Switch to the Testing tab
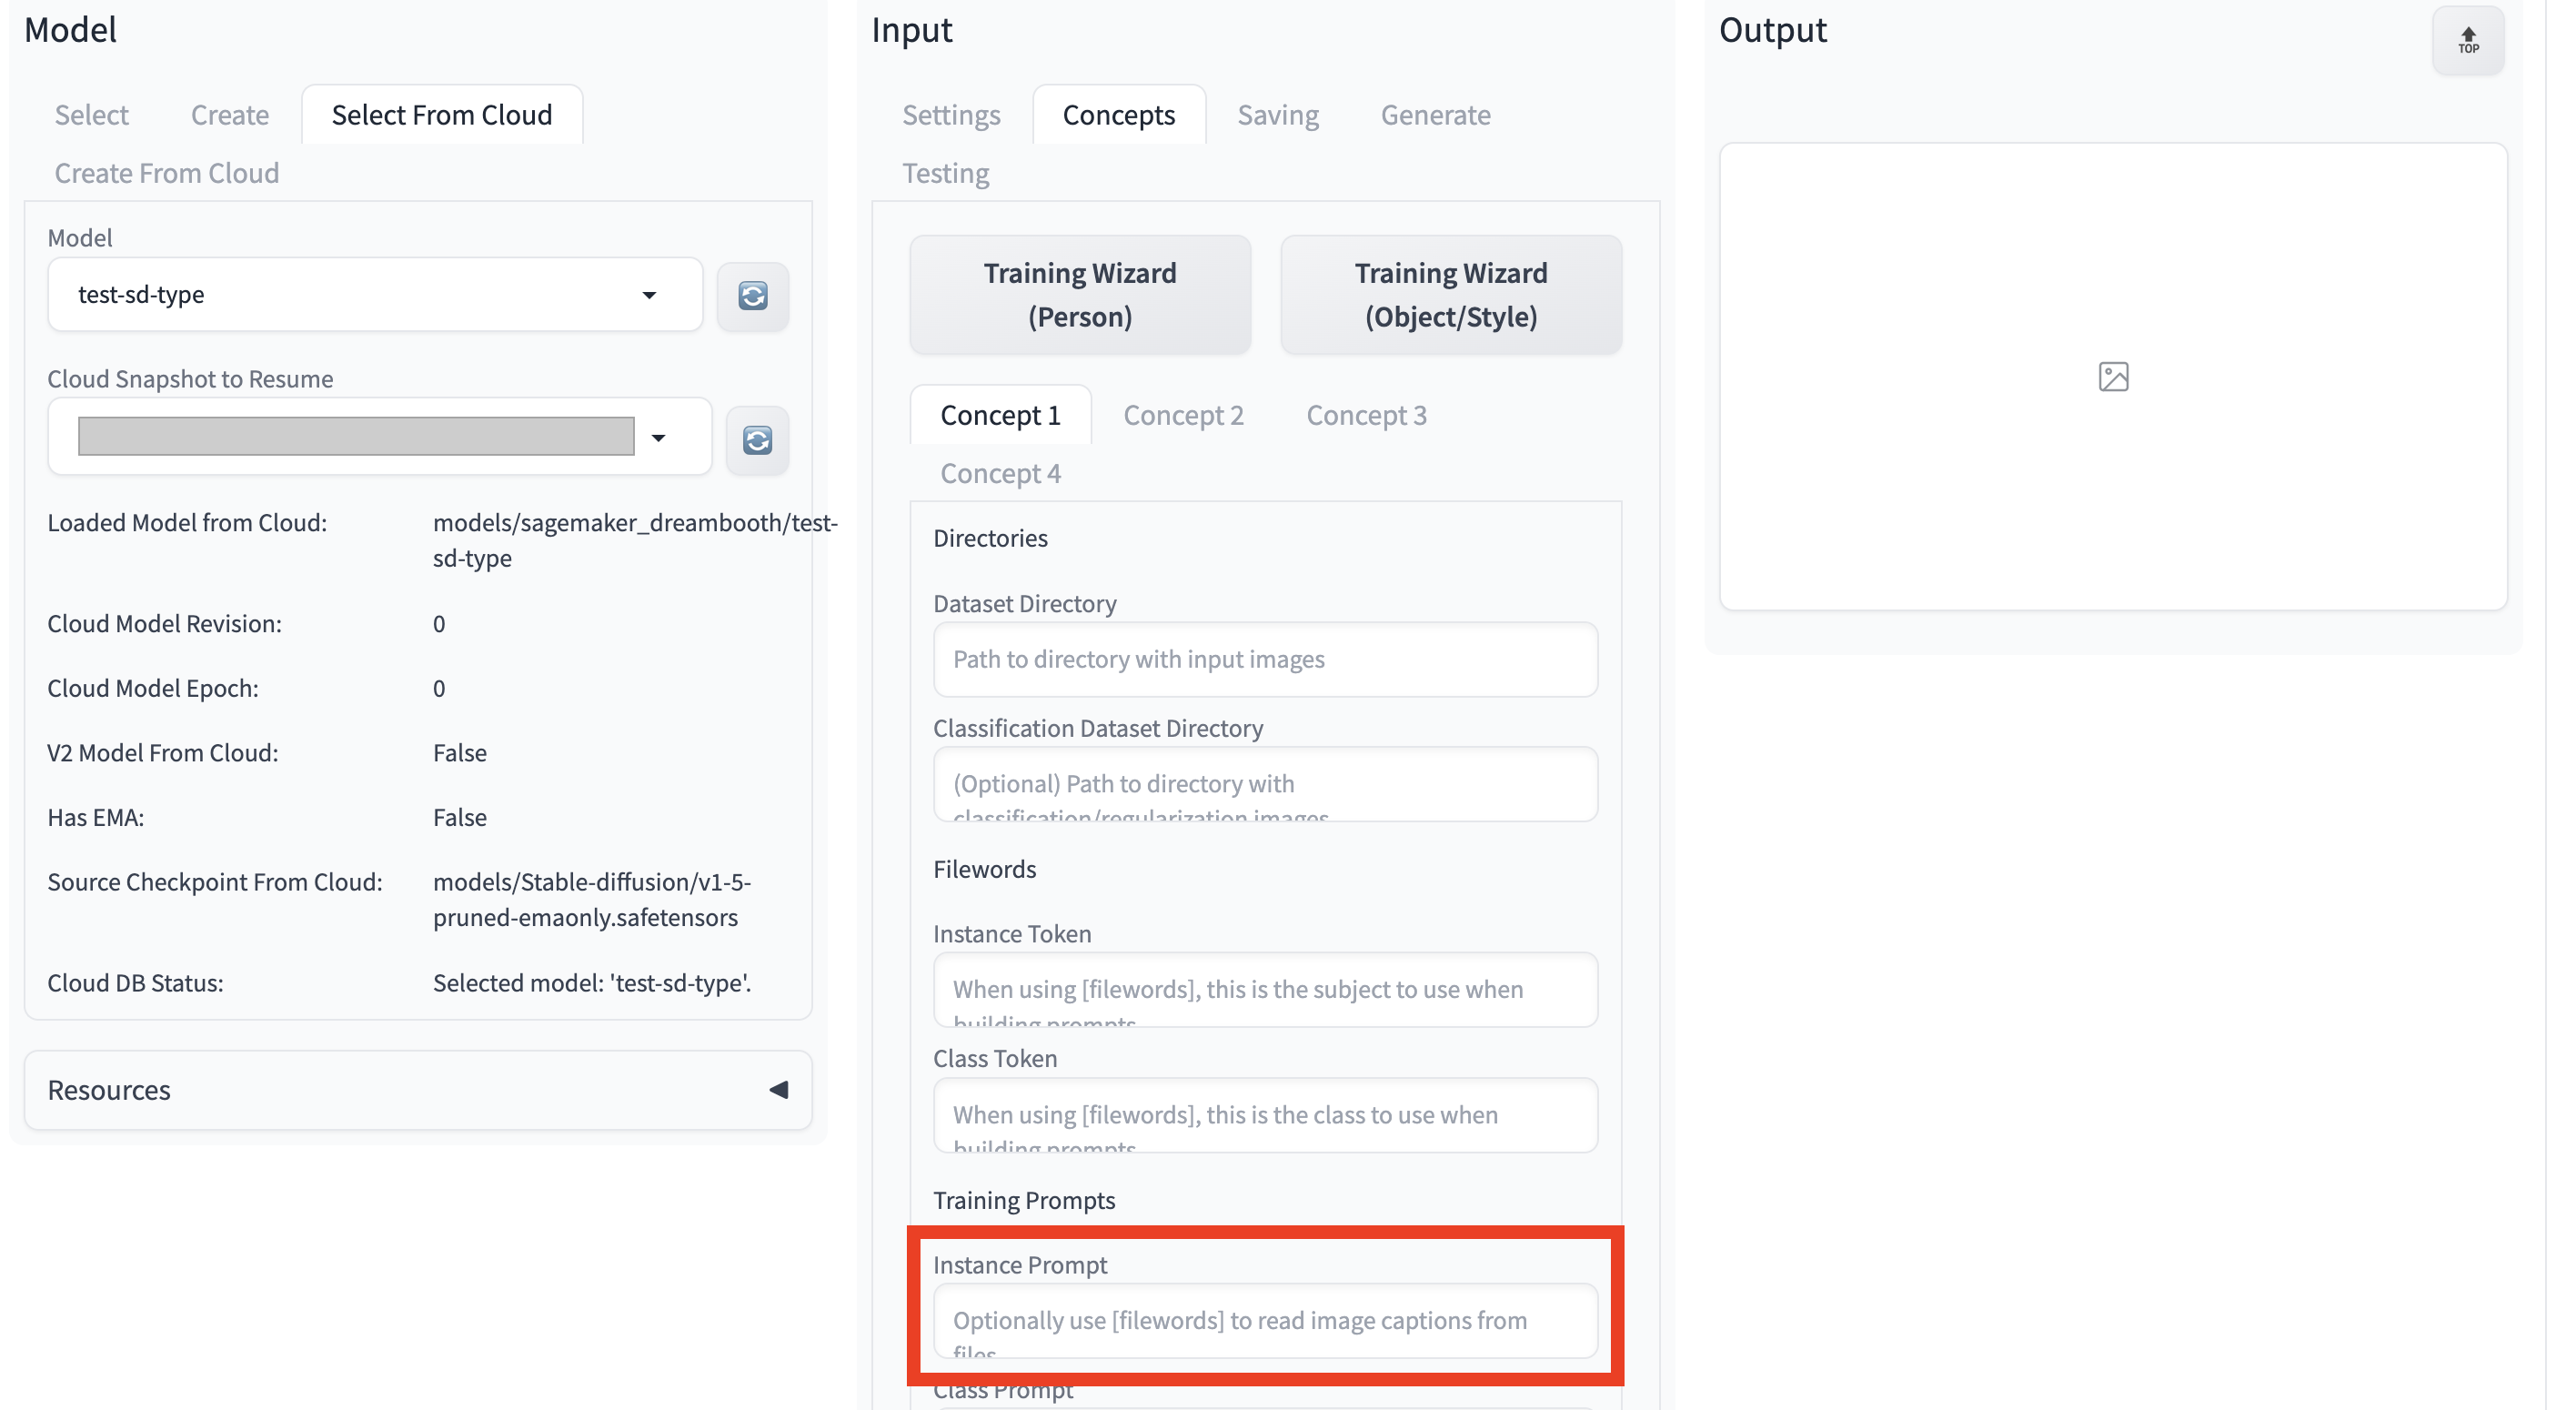The height and width of the screenshot is (1410, 2576). 945,173
